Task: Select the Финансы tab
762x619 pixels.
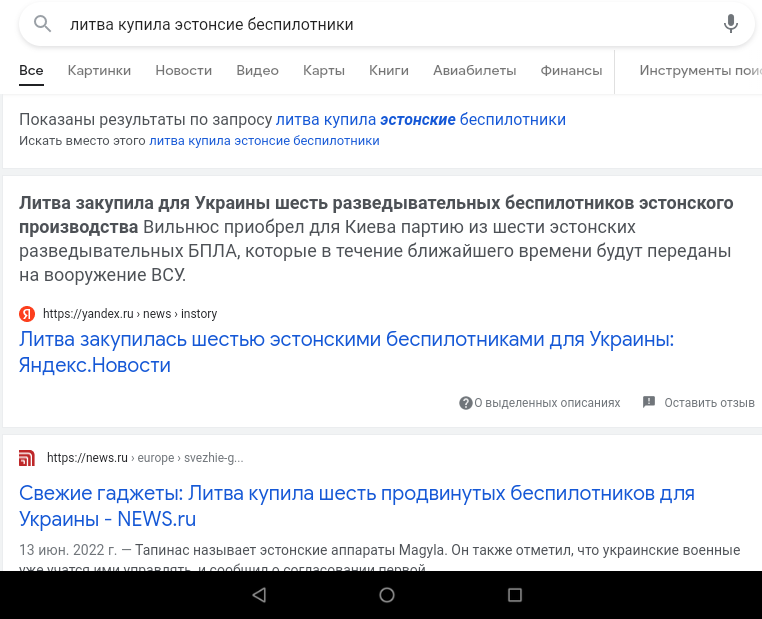Action: [572, 70]
